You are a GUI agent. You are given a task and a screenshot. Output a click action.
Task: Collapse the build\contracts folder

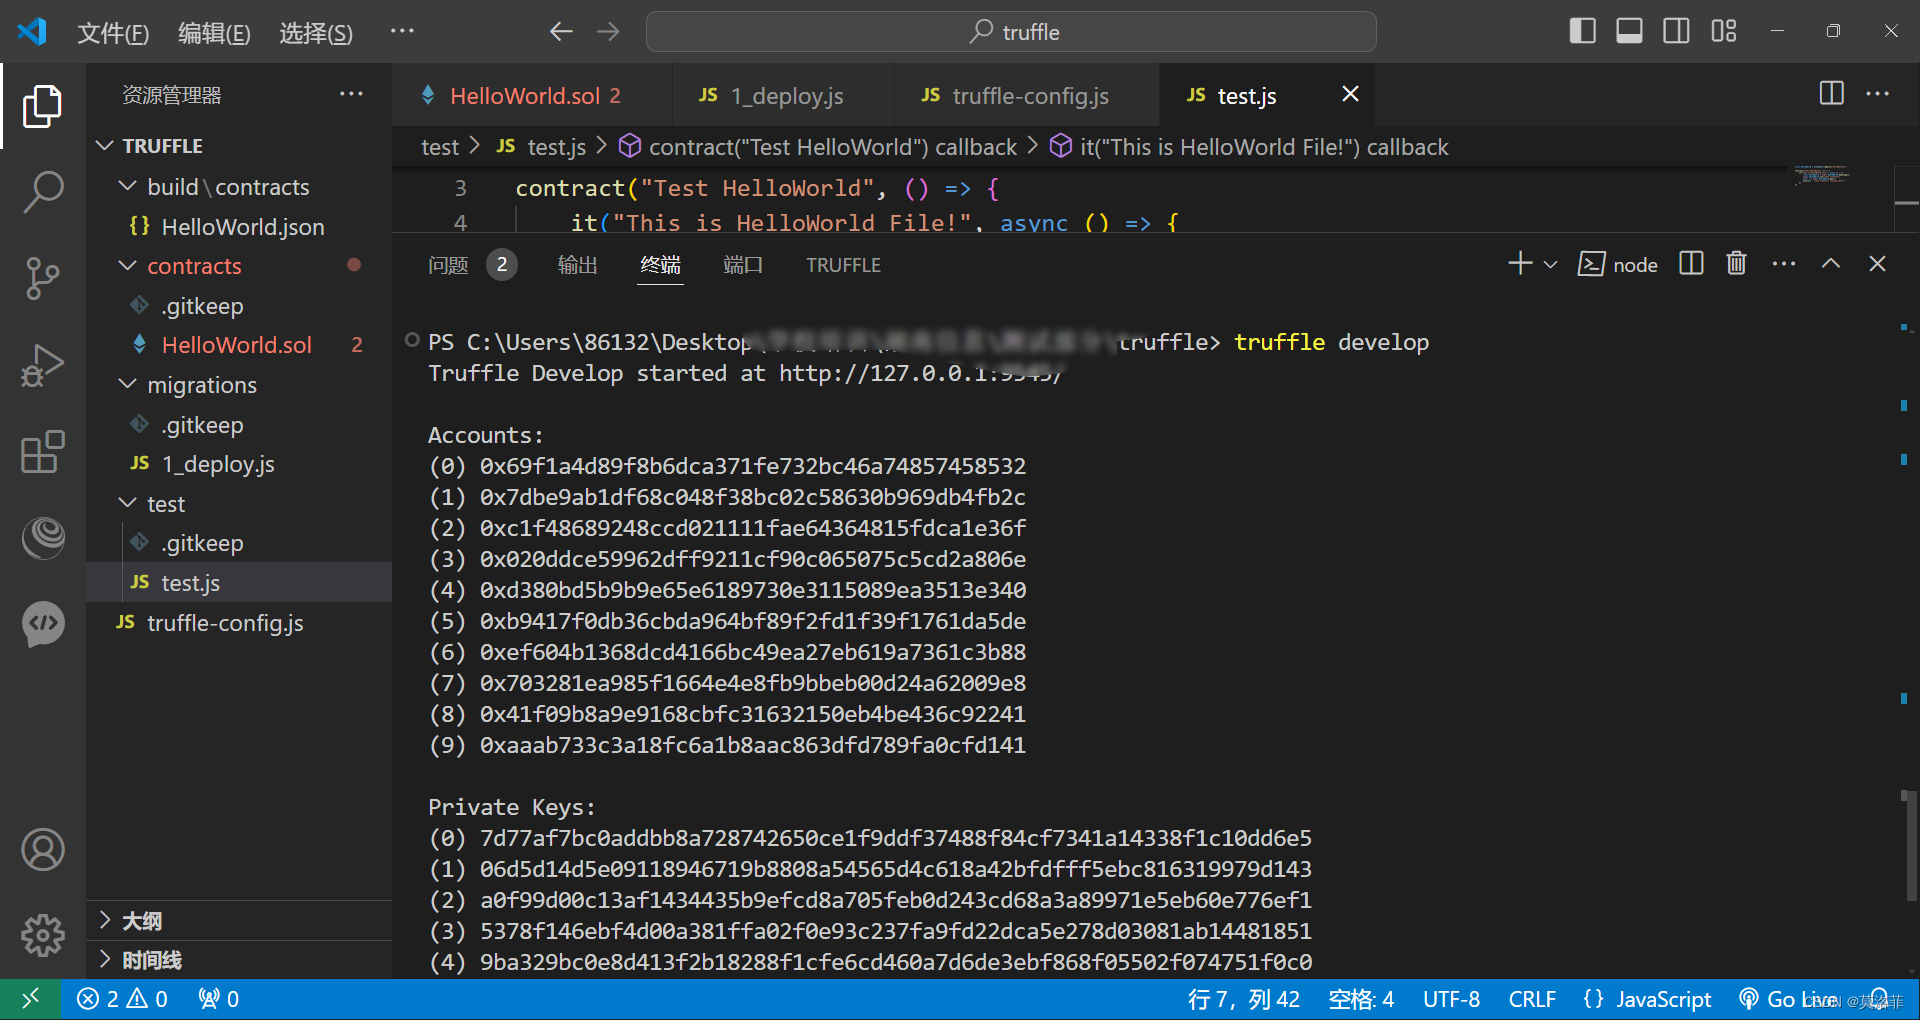pyautogui.click(x=240, y=187)
